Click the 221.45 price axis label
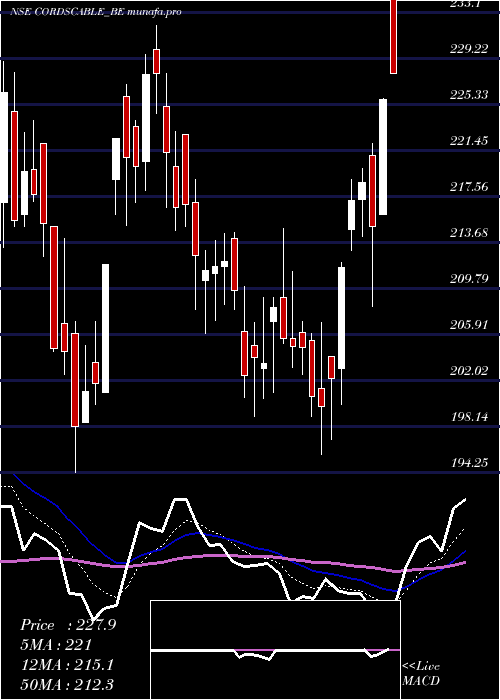 point(469,141)
